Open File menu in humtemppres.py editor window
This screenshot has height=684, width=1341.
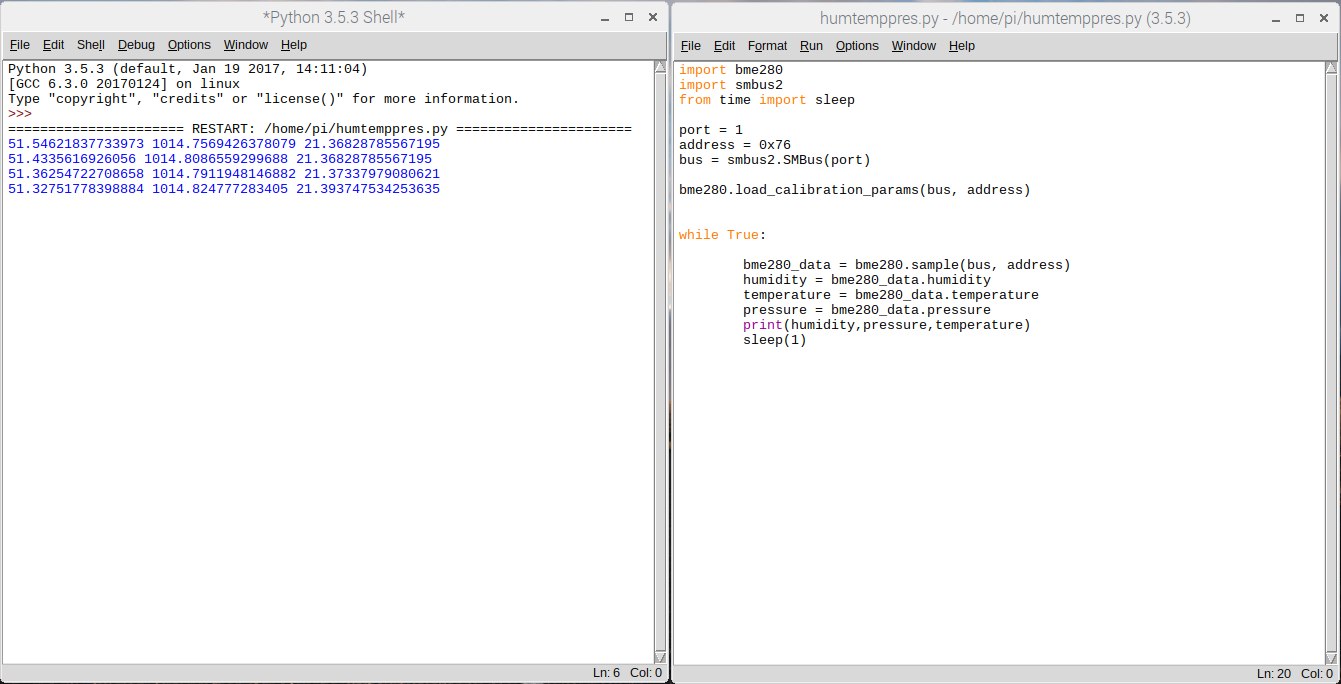point(691,46)
